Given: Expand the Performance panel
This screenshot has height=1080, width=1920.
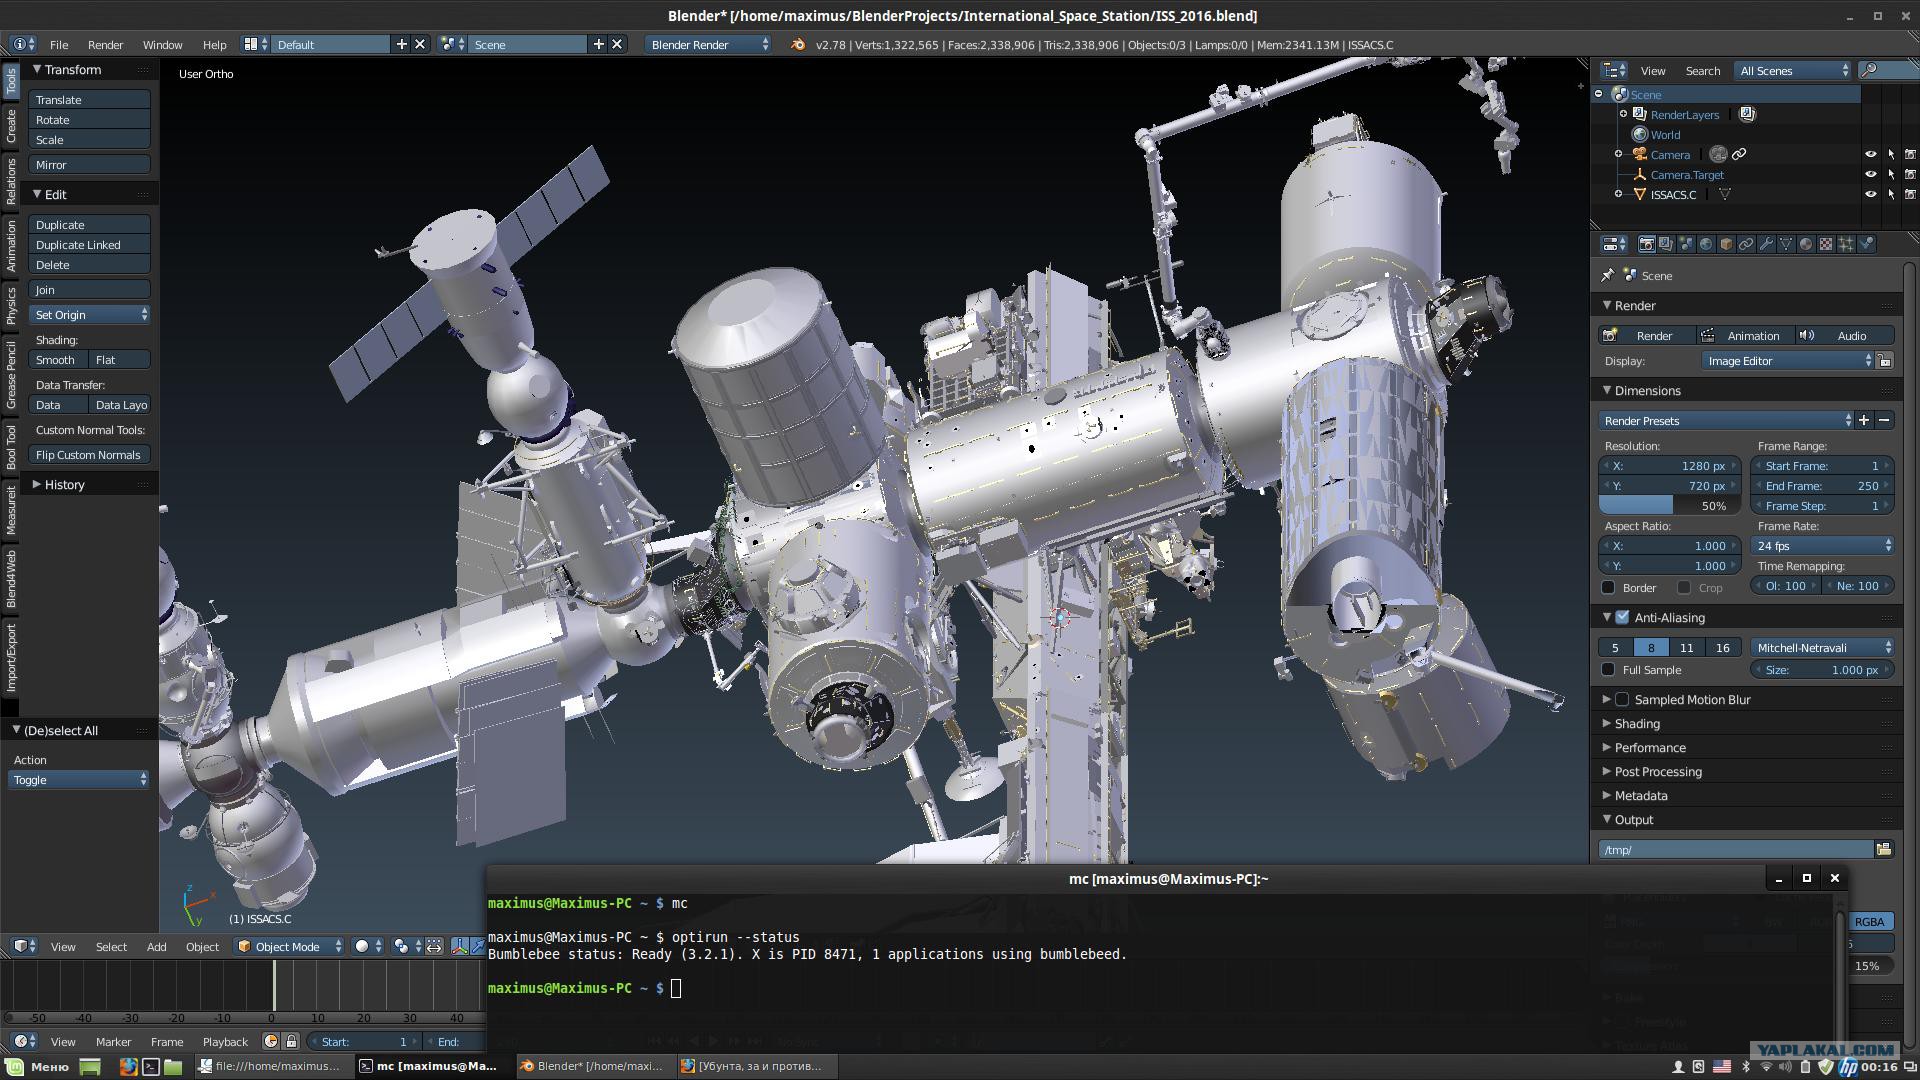Looking at the screenshot, I should click(x=1648, y=747).
